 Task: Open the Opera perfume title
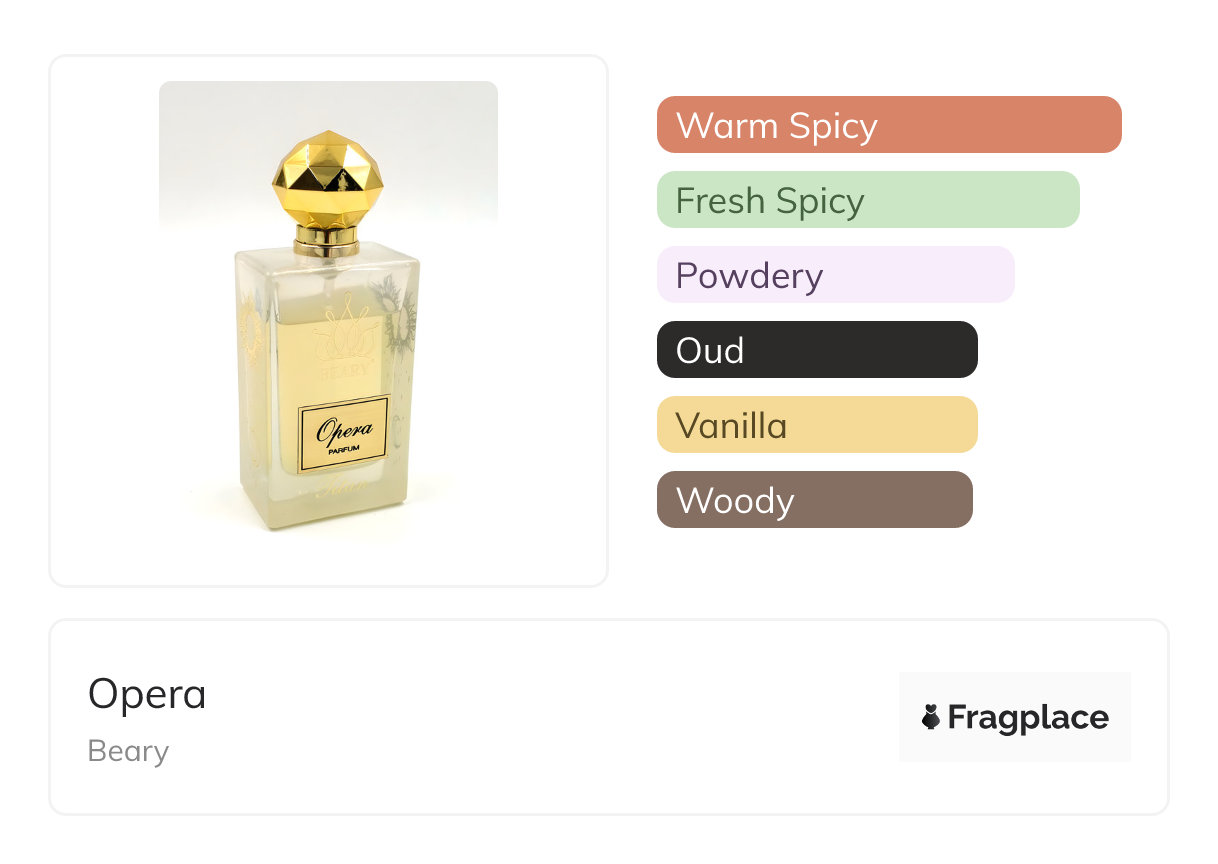(147, 694)
